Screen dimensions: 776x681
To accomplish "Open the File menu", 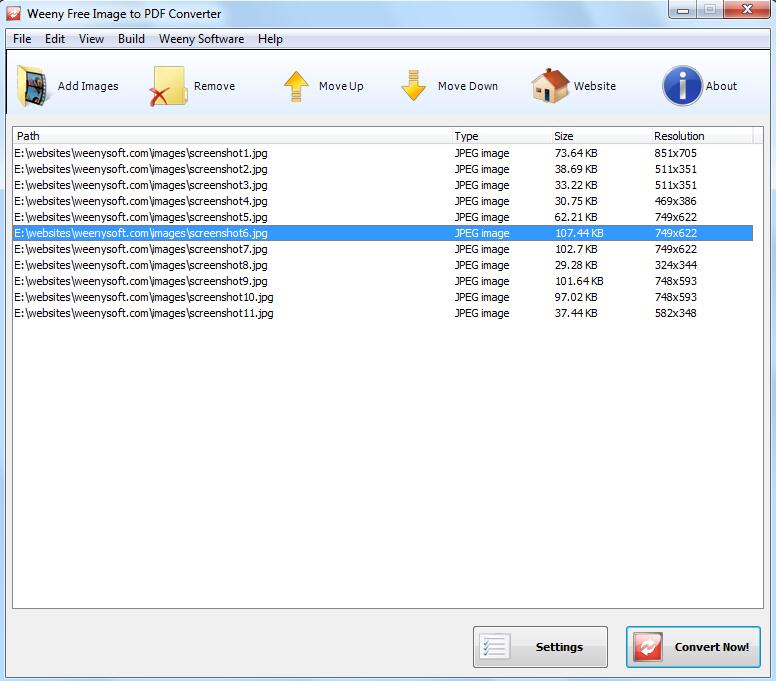I will (22, 39).
